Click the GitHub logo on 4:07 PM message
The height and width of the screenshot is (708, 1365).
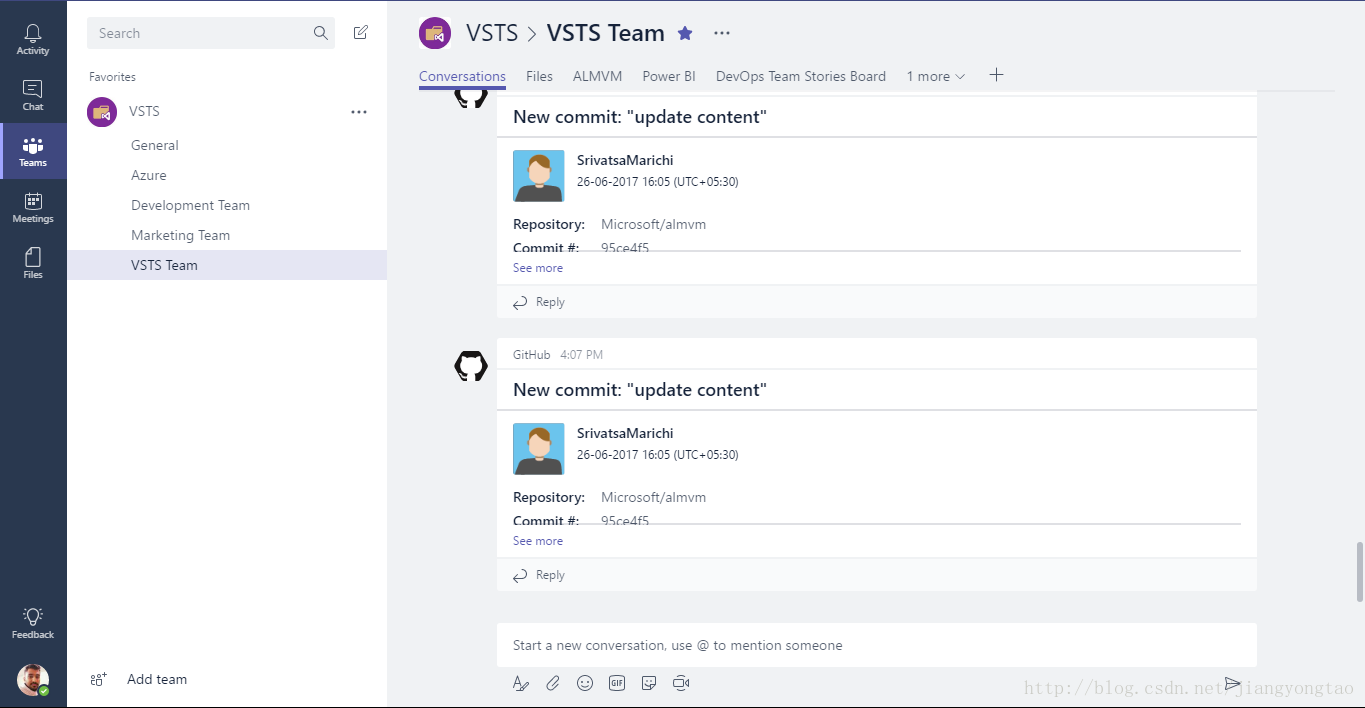pyautogui.click(x=471, y=366)
